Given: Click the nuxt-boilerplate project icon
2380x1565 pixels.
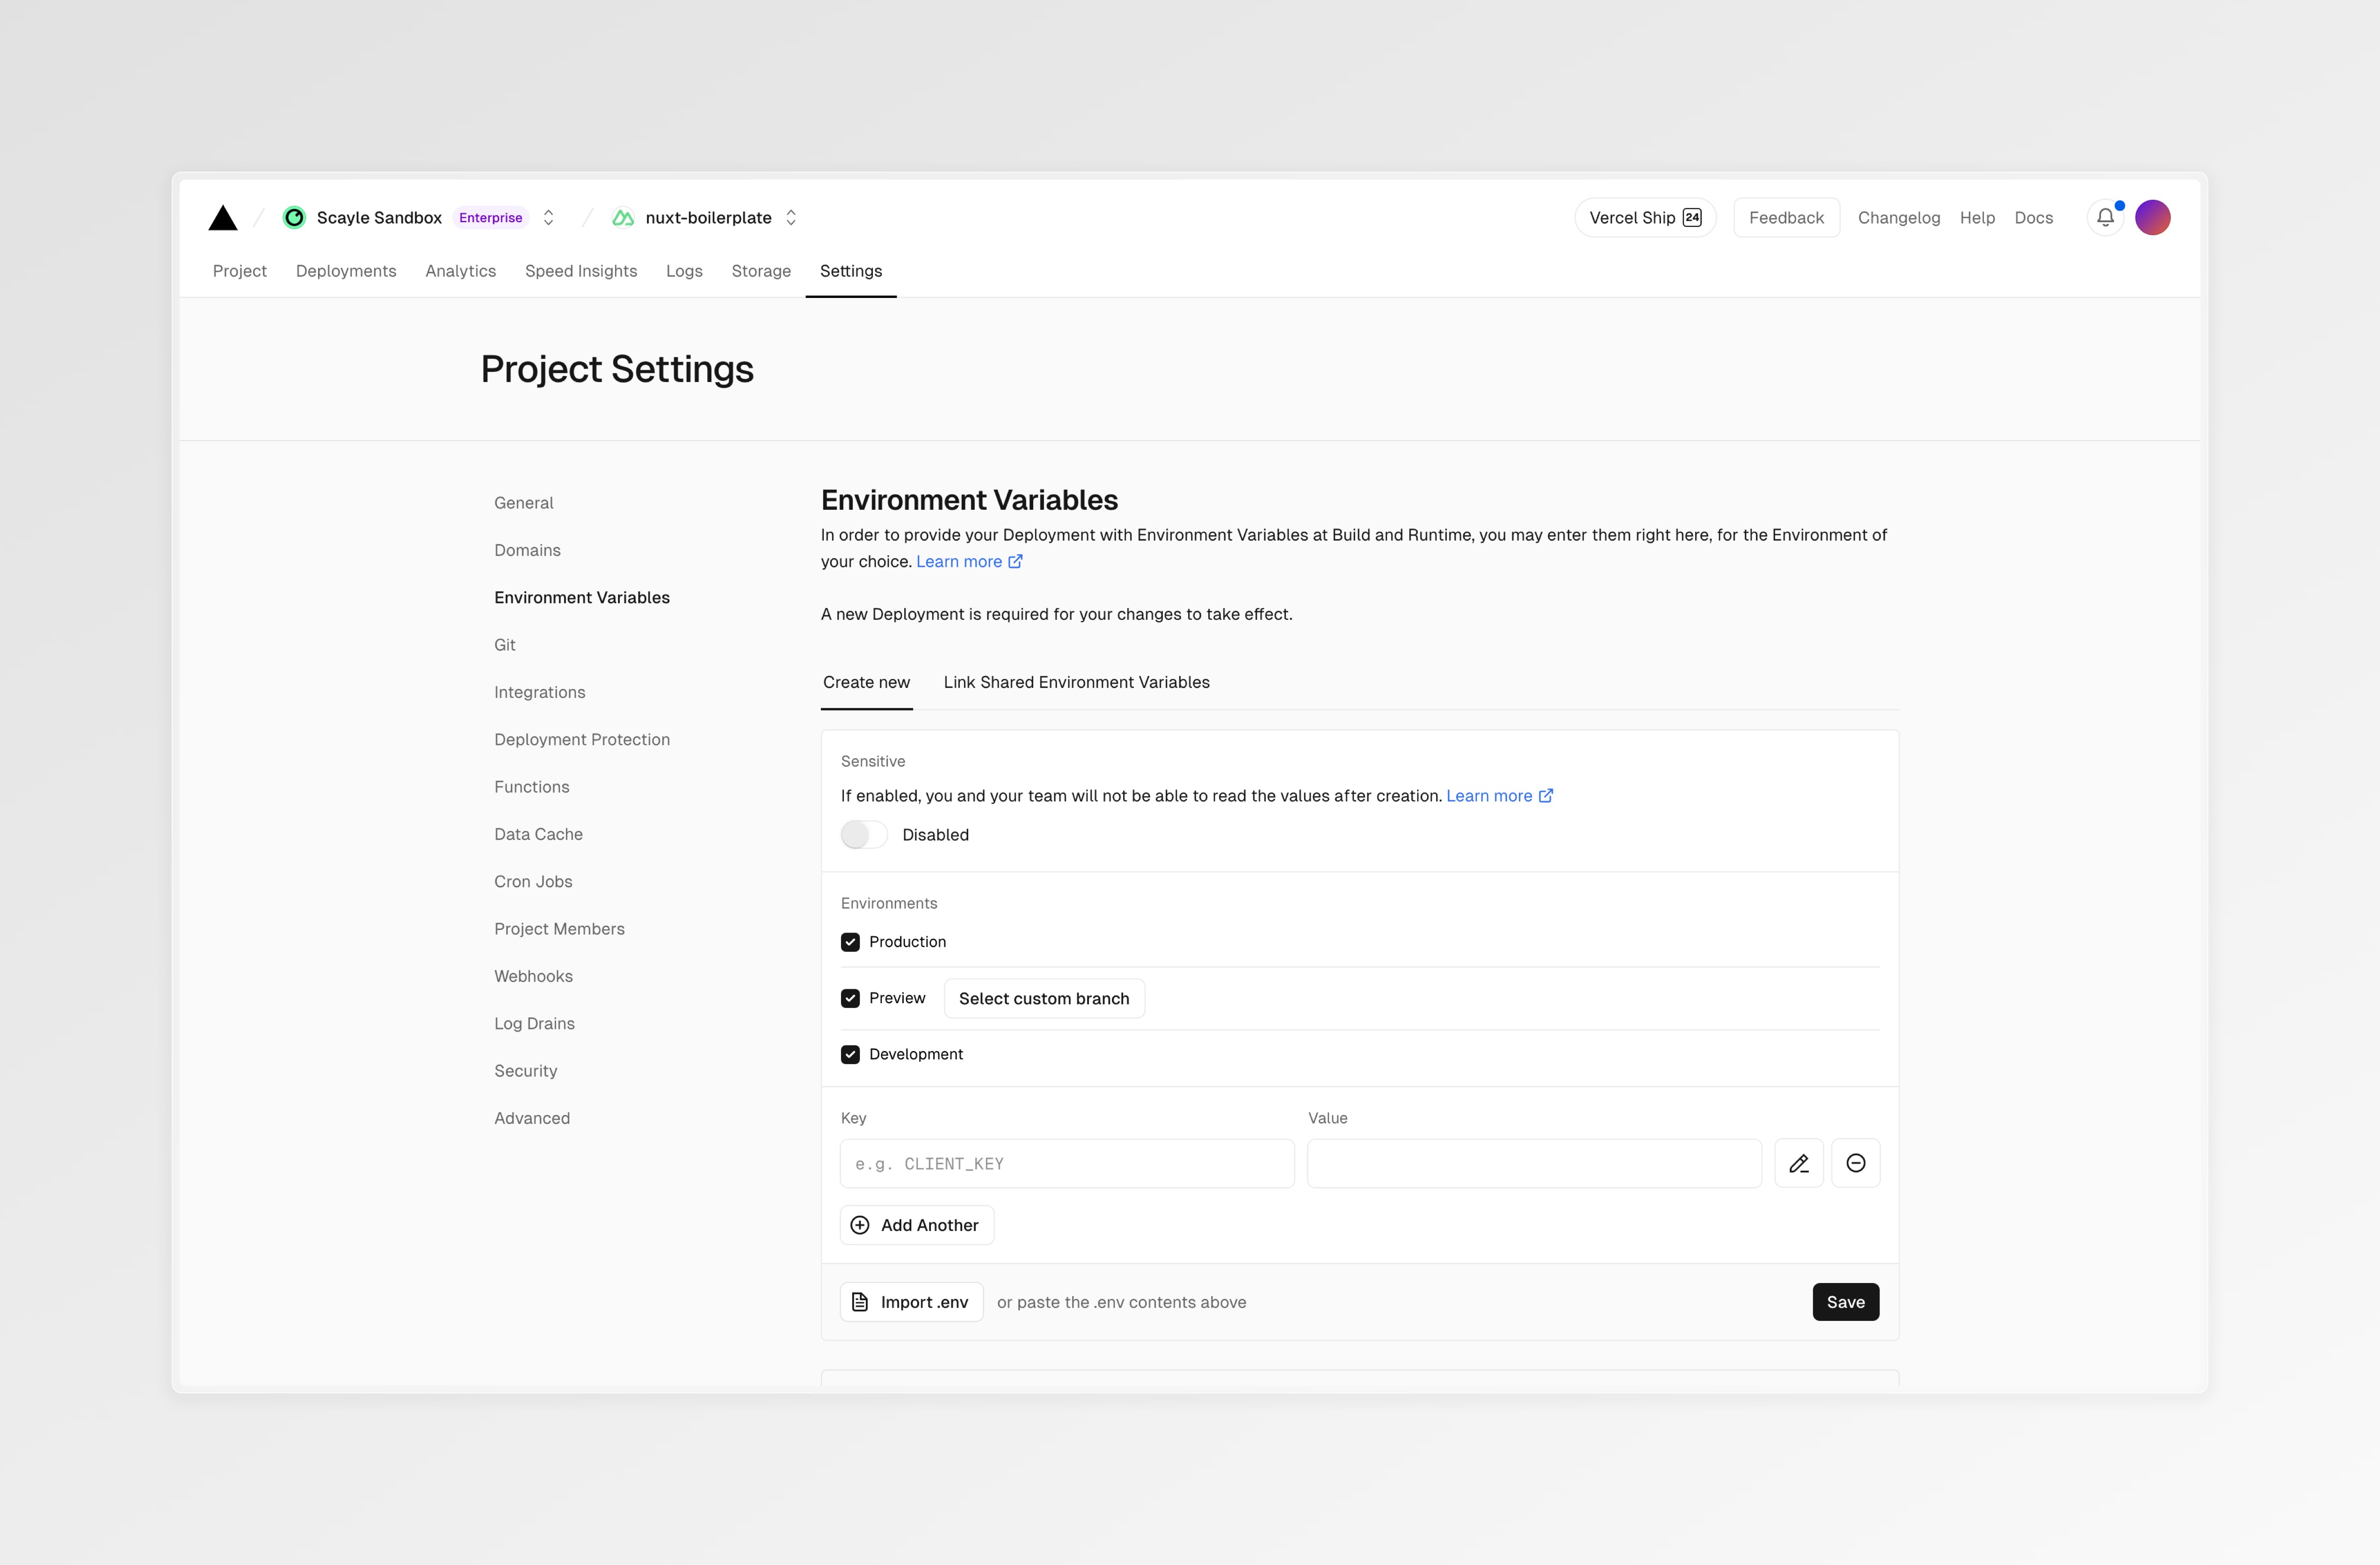Looking at the screenshot, I should pyautogui.click(x=623, y=217).
